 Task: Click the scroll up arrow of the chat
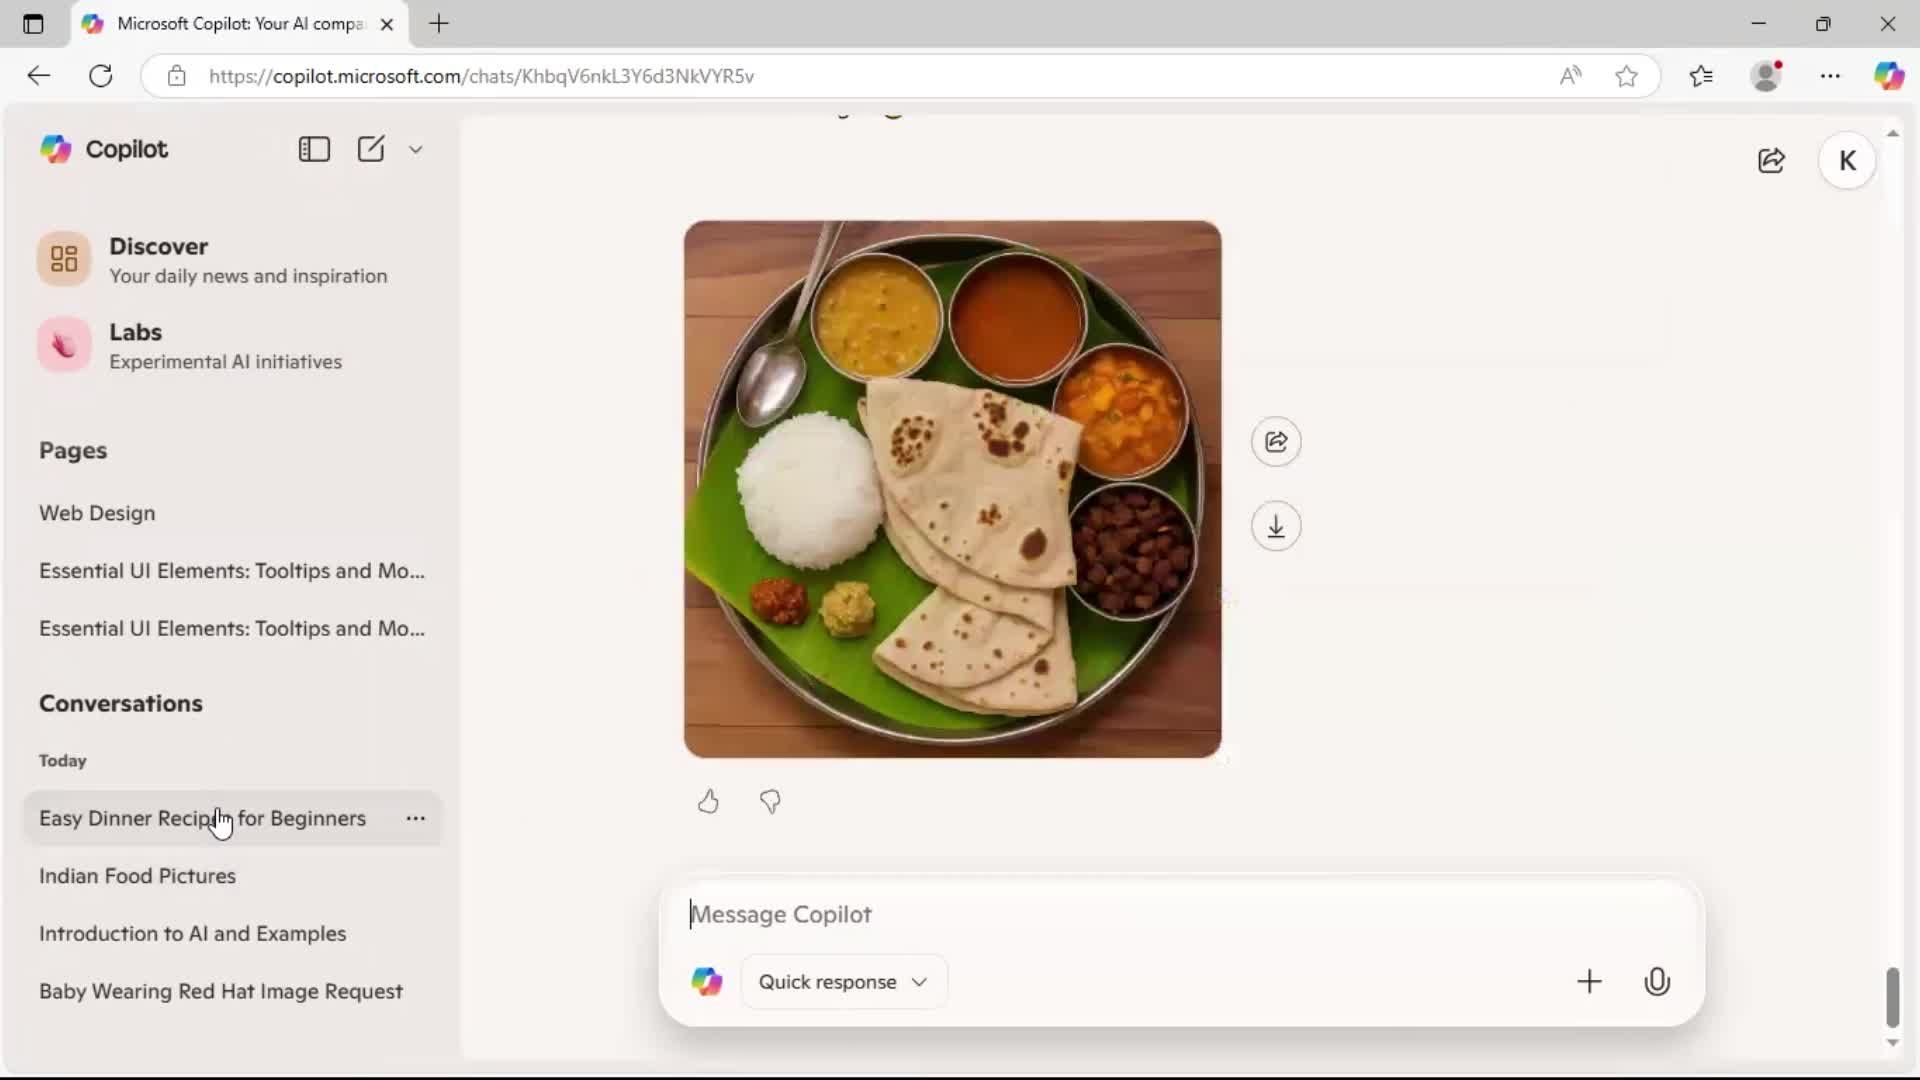coord(1892,133)
